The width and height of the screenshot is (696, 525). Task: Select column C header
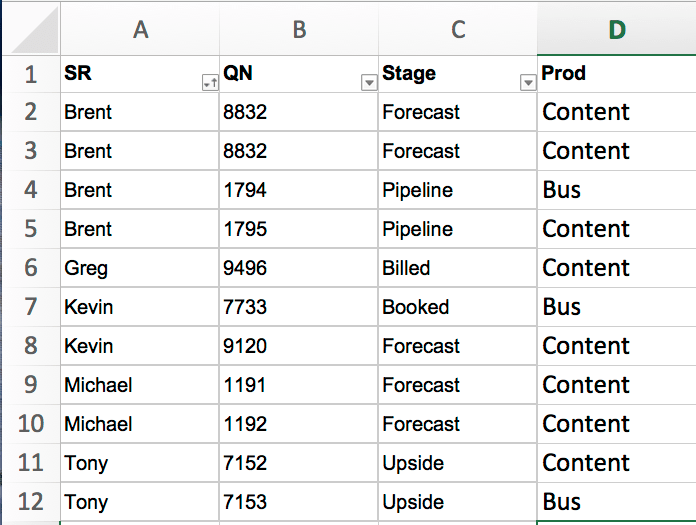click(x=458, y=29)
